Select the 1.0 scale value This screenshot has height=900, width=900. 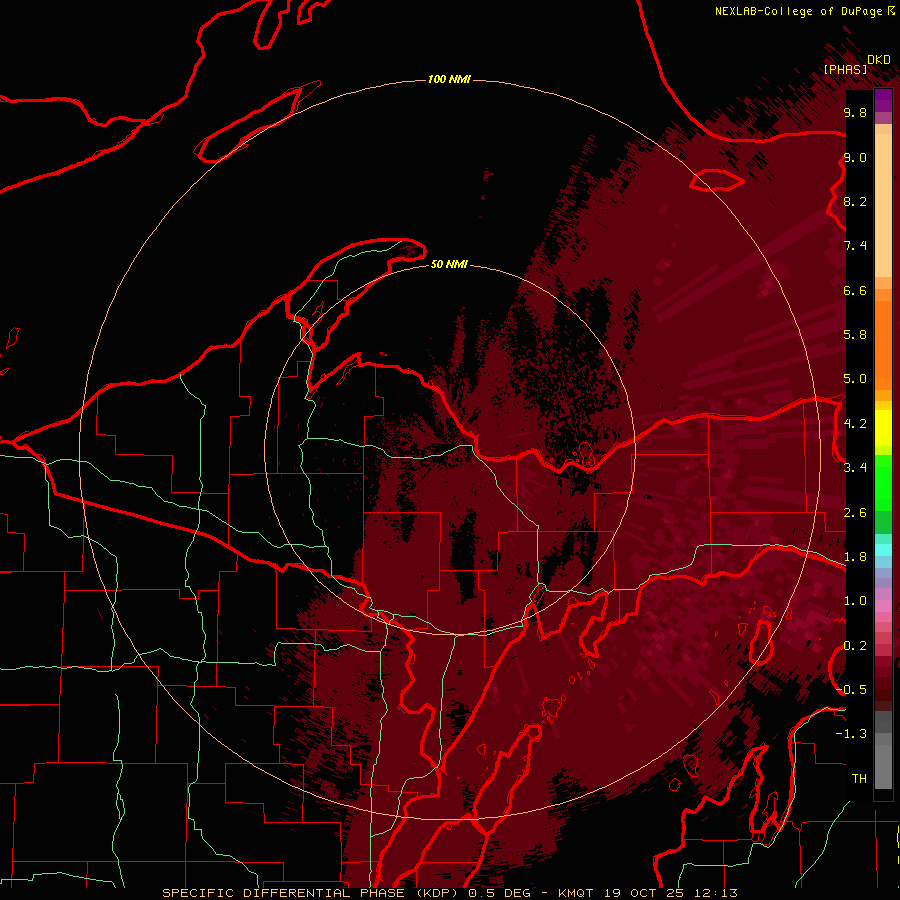pos(855,601)
